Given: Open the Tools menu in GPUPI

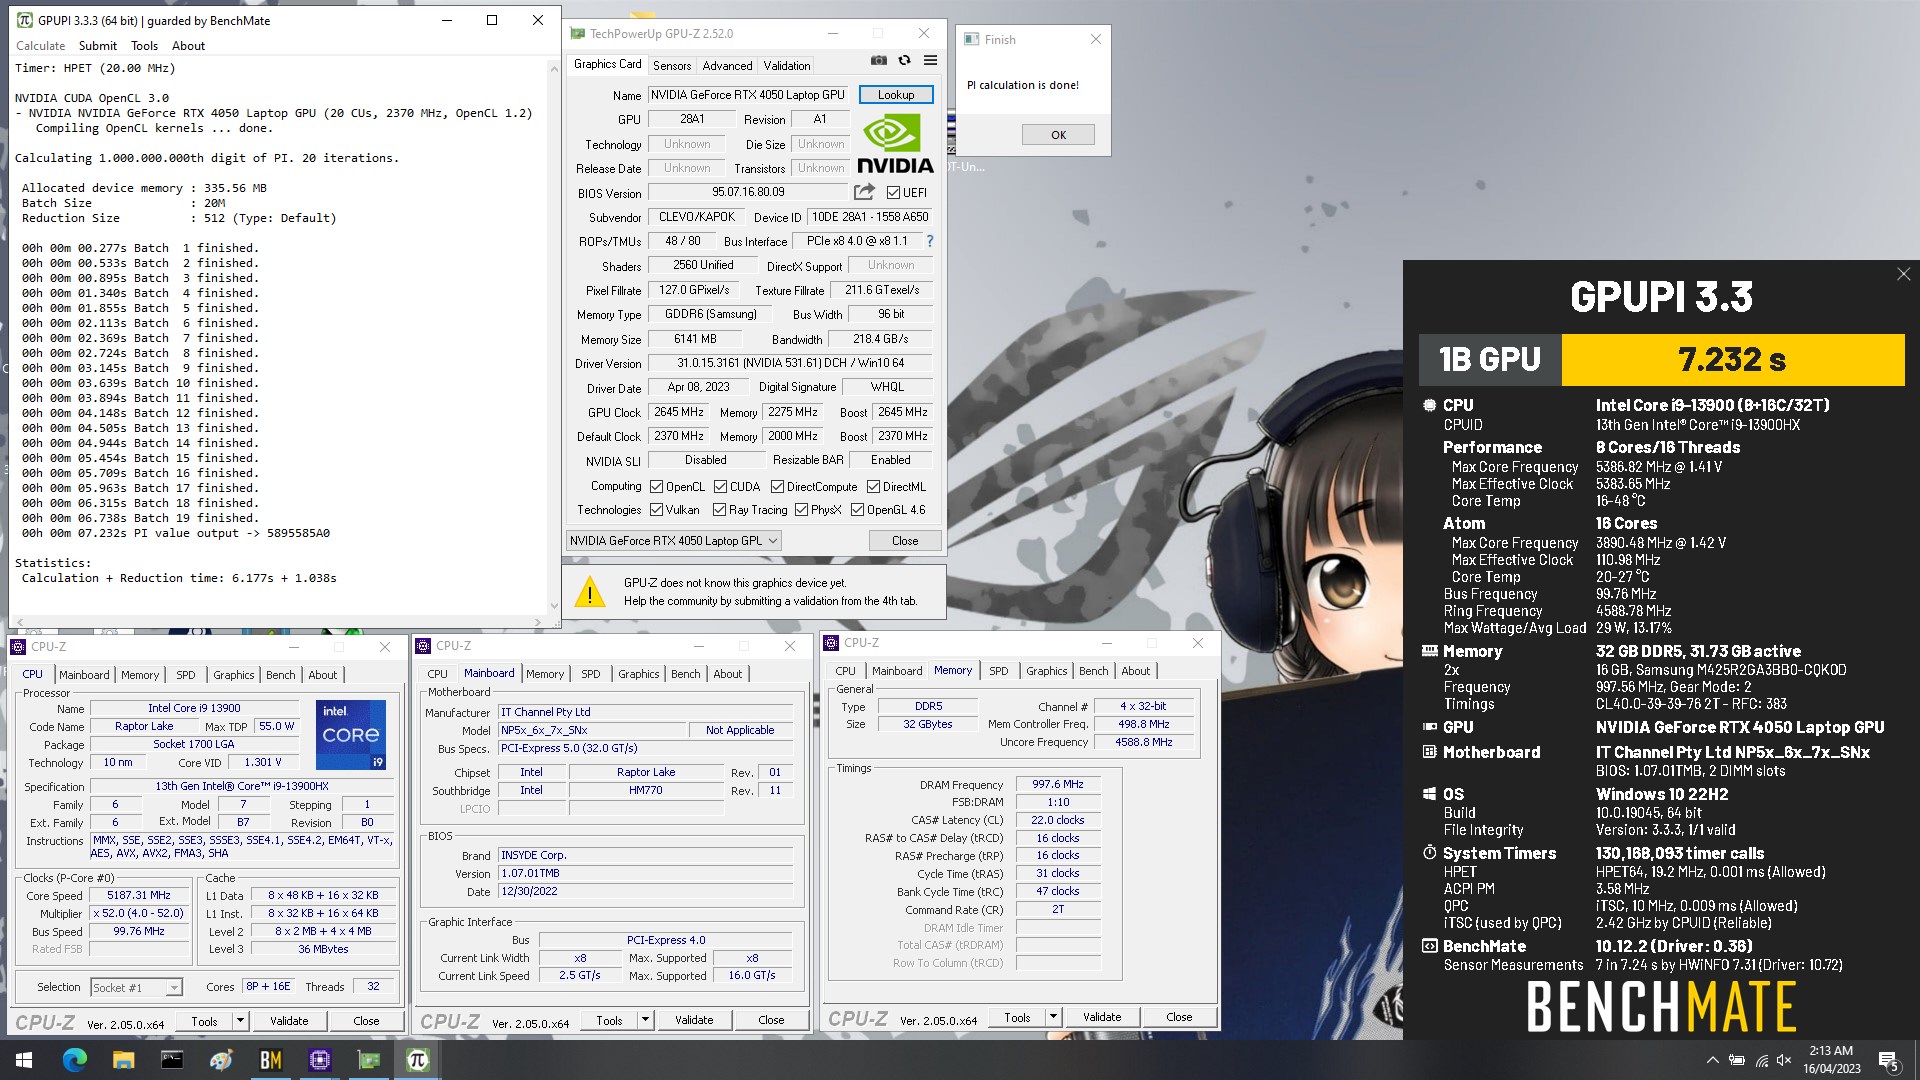Looking at the screenshot, I should click(x=144, y=46).
